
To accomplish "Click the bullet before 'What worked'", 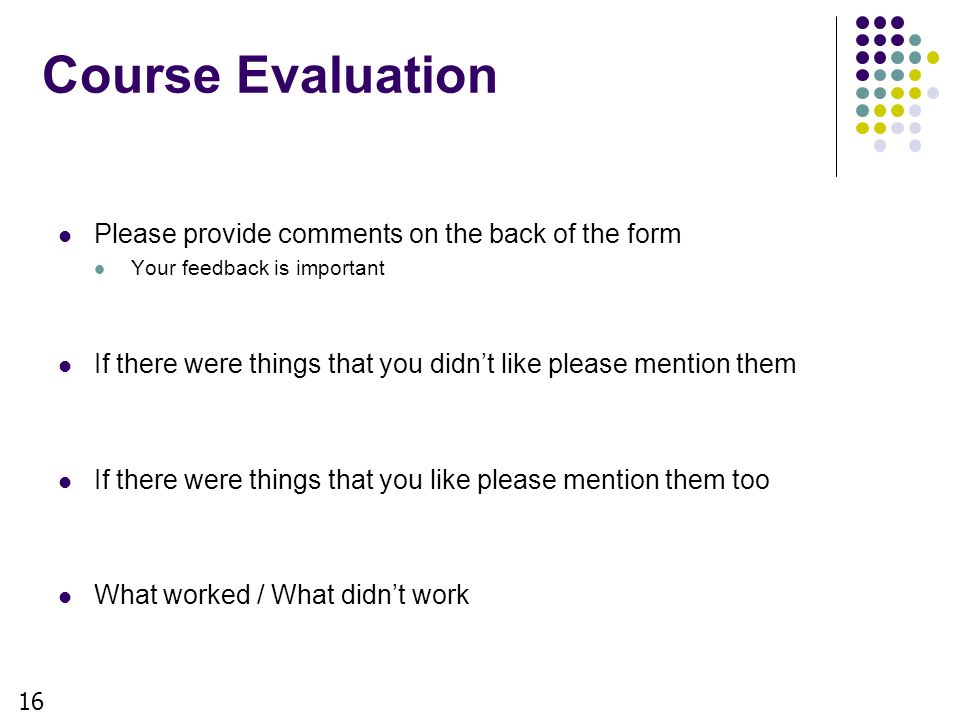I will 65,598.
